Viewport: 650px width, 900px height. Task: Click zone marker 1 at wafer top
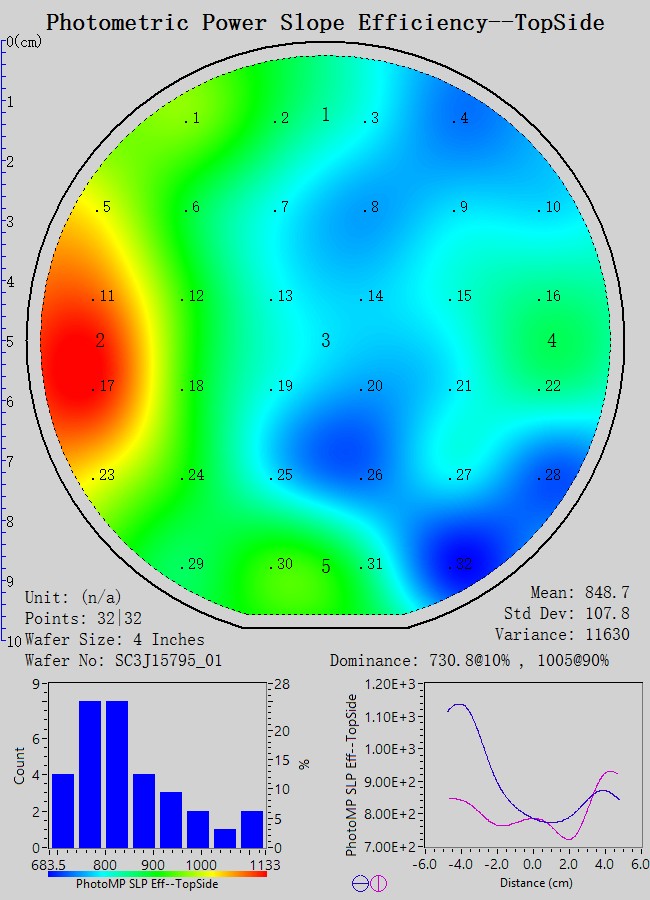325,115
